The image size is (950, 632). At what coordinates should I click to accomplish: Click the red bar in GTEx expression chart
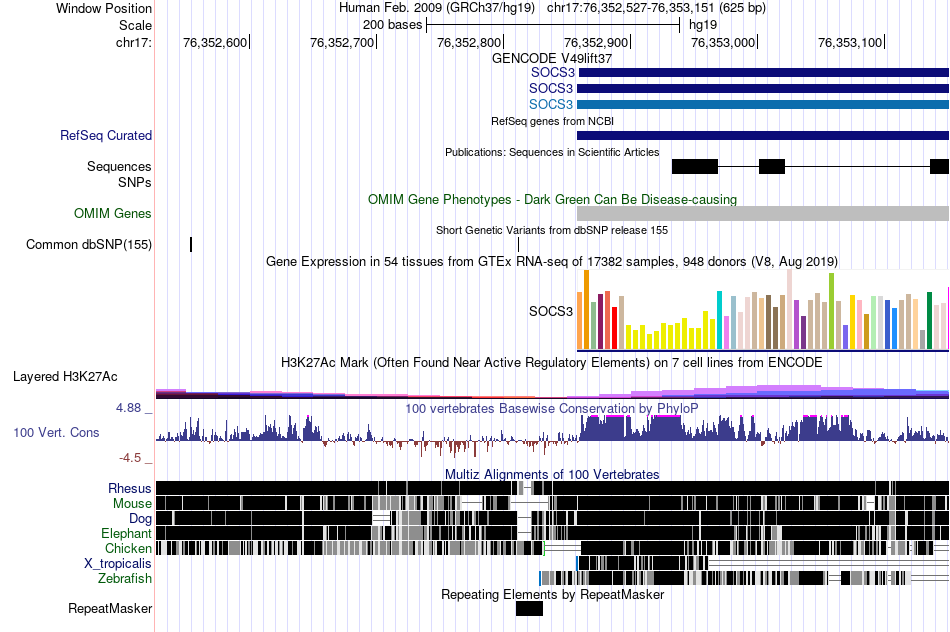click(x=614, y=328)
